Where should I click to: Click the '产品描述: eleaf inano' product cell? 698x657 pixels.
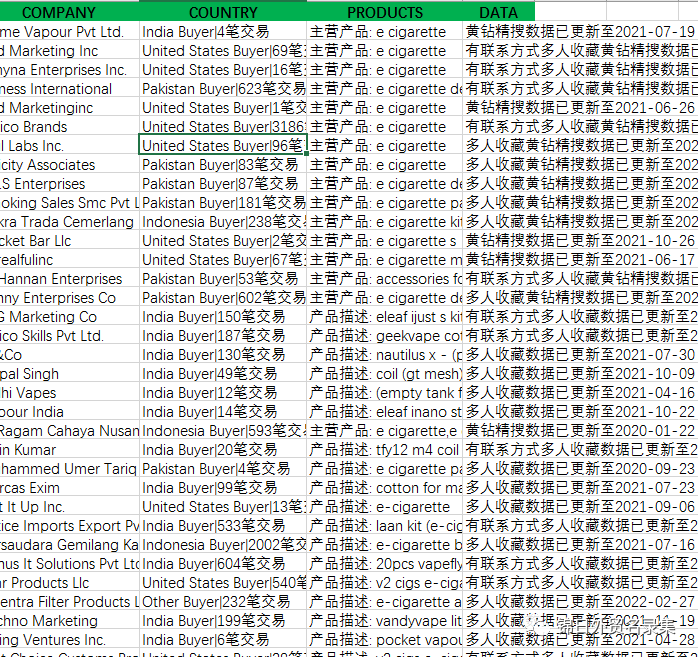click(385, 412)
